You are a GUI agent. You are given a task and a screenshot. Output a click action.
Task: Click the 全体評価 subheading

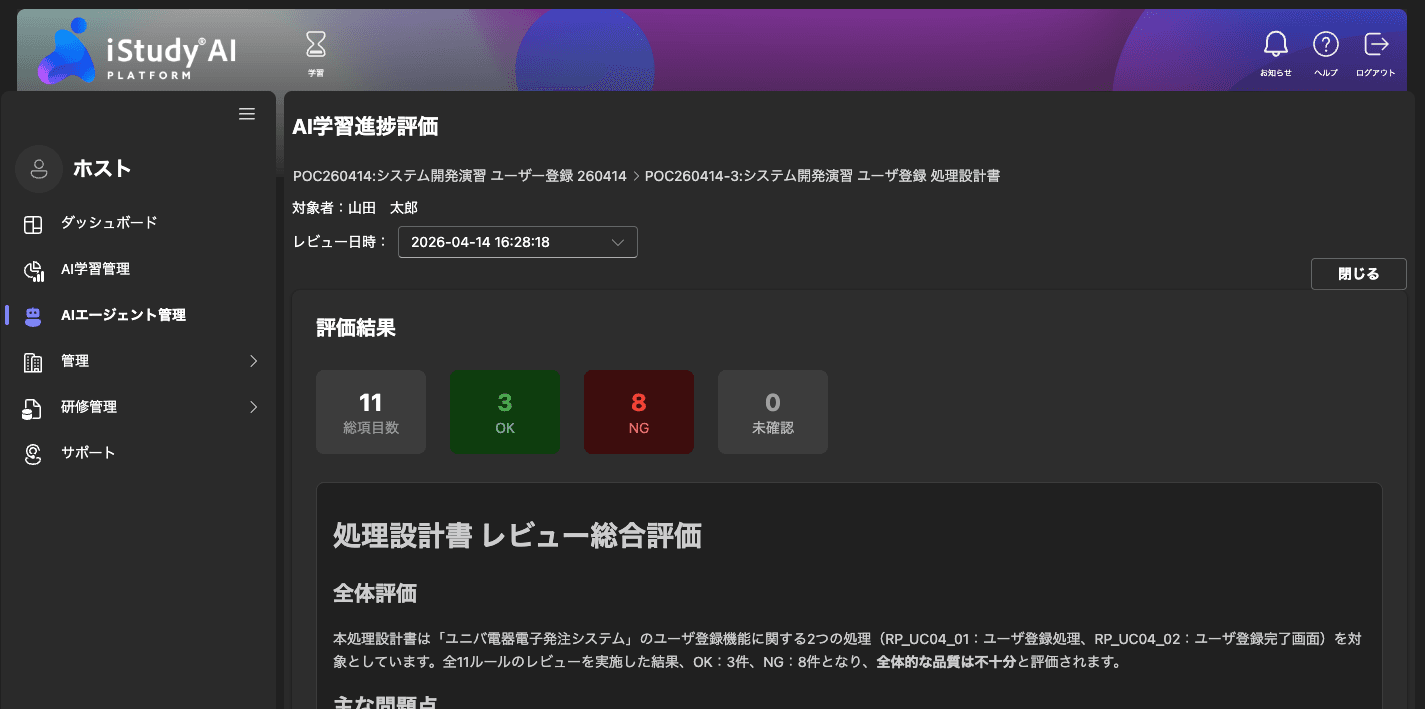click(x=375, y=593)
